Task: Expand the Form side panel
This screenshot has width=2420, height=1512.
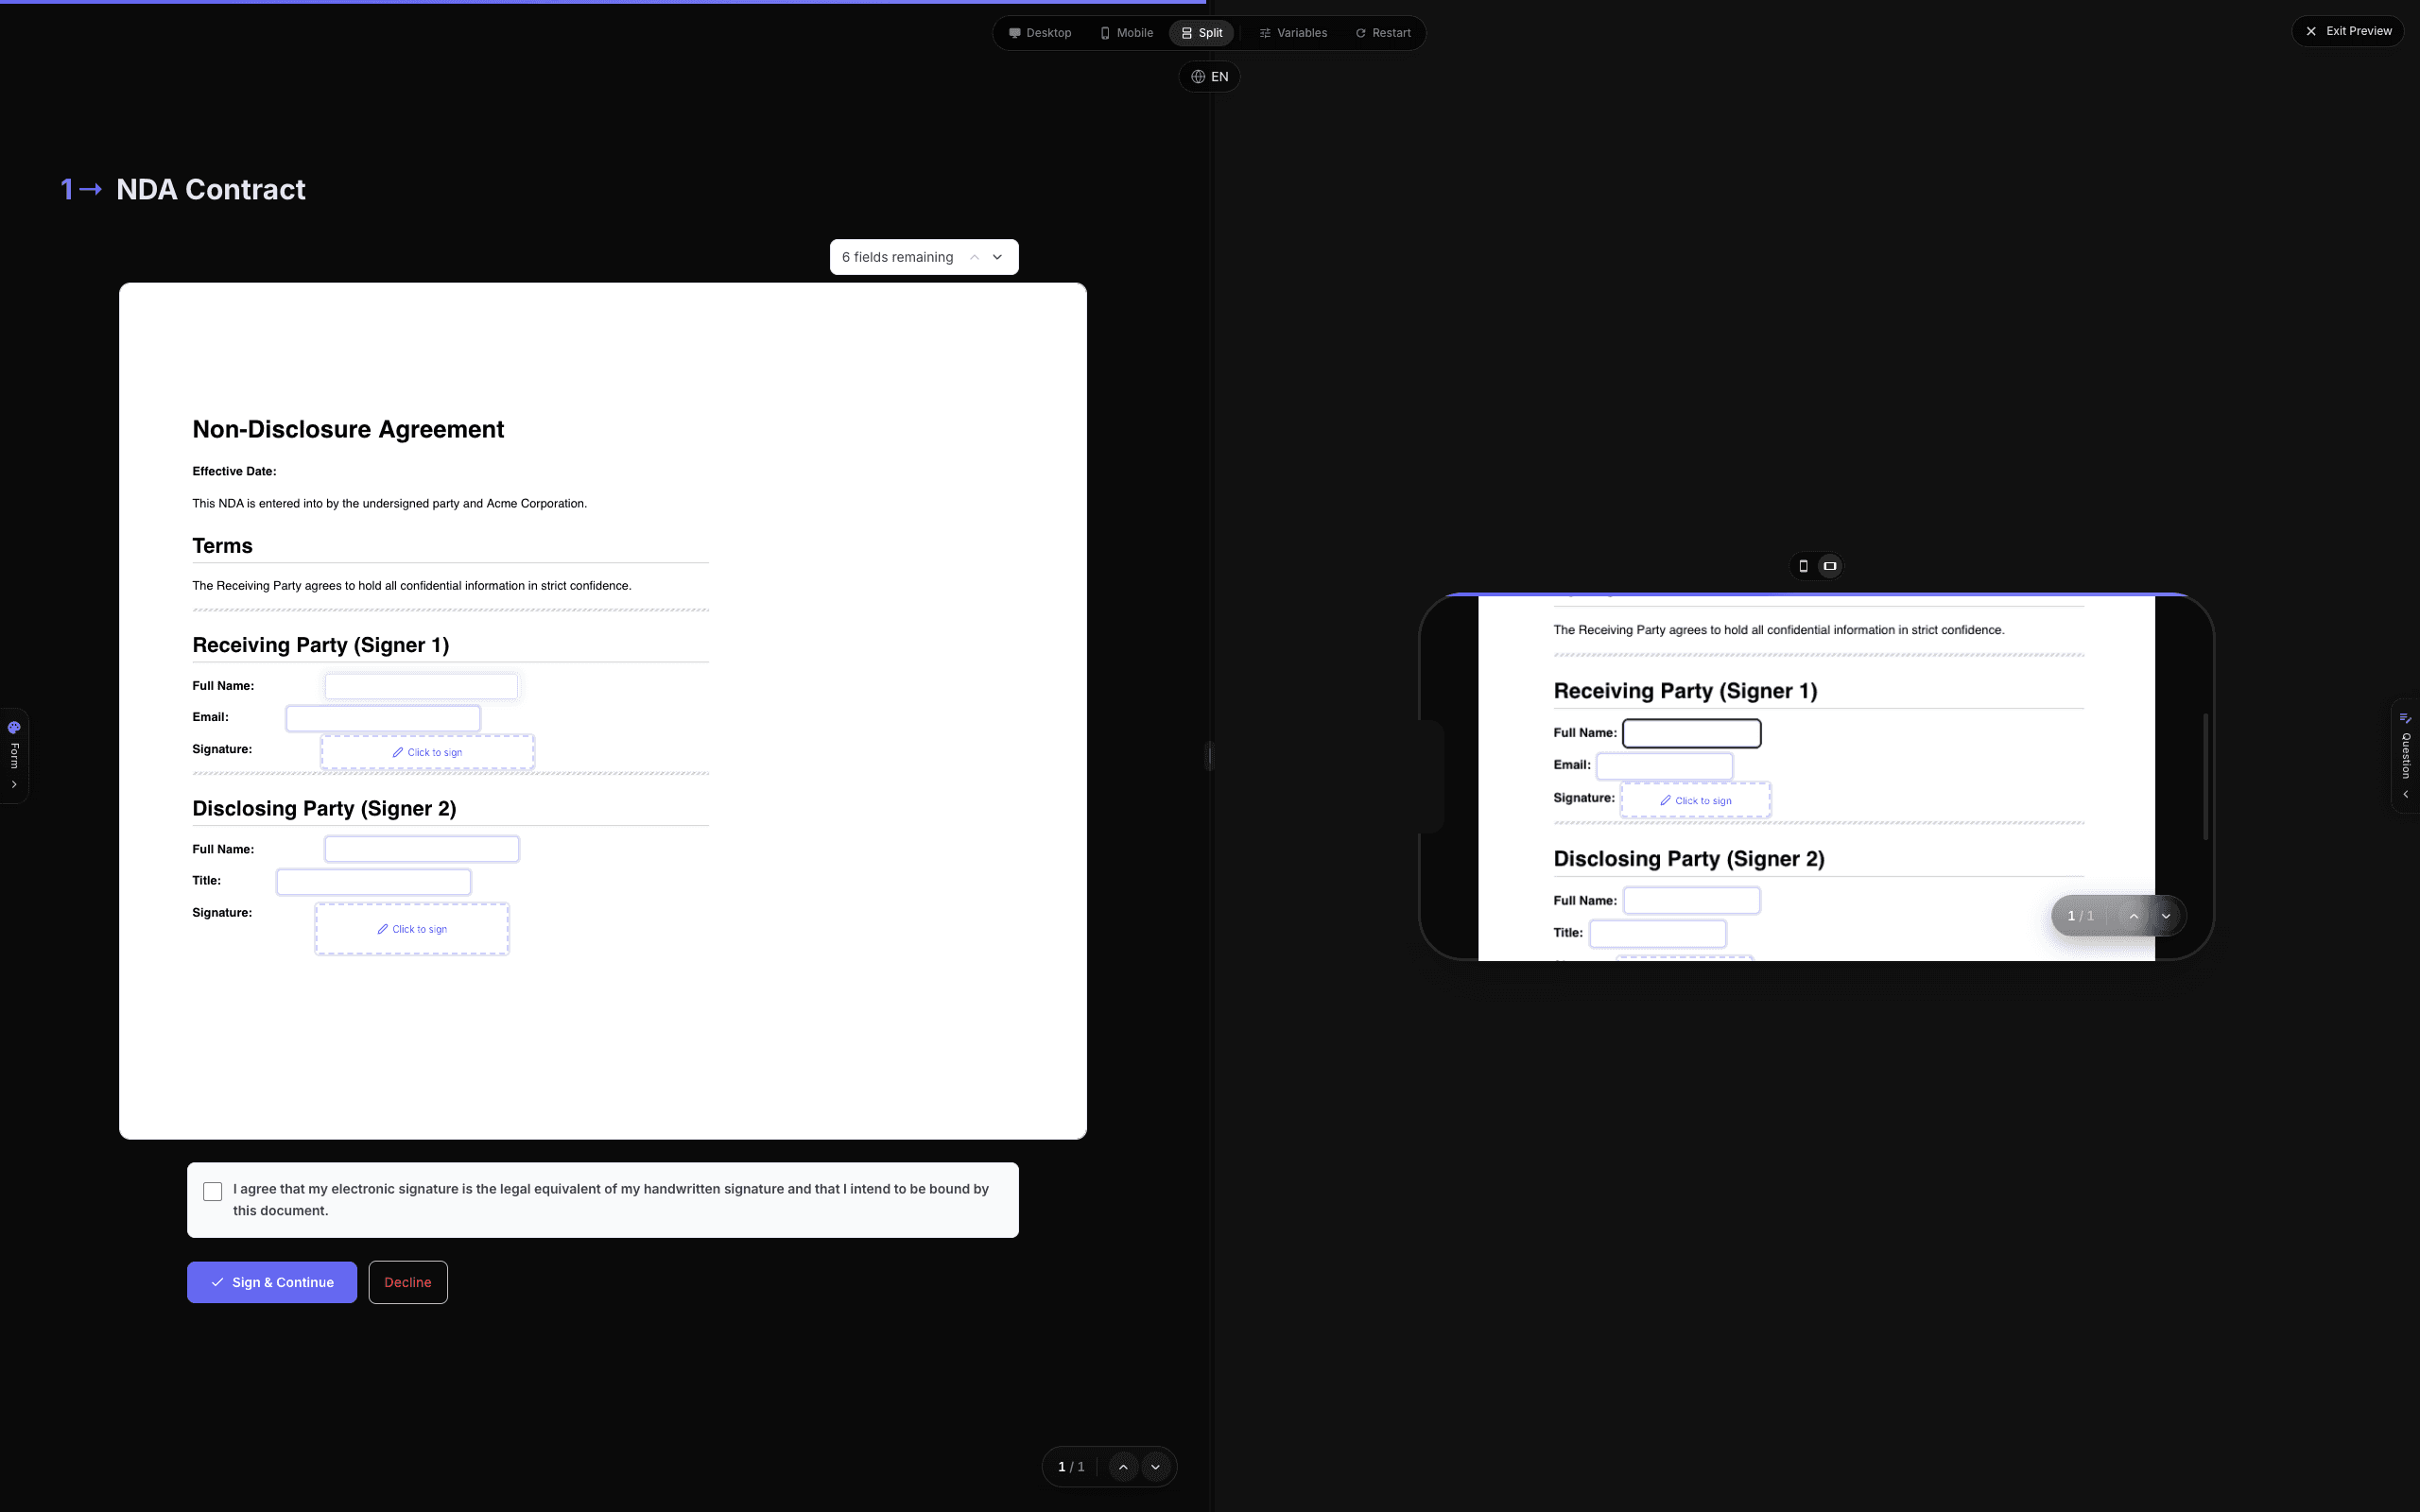Action: (14, 755)
